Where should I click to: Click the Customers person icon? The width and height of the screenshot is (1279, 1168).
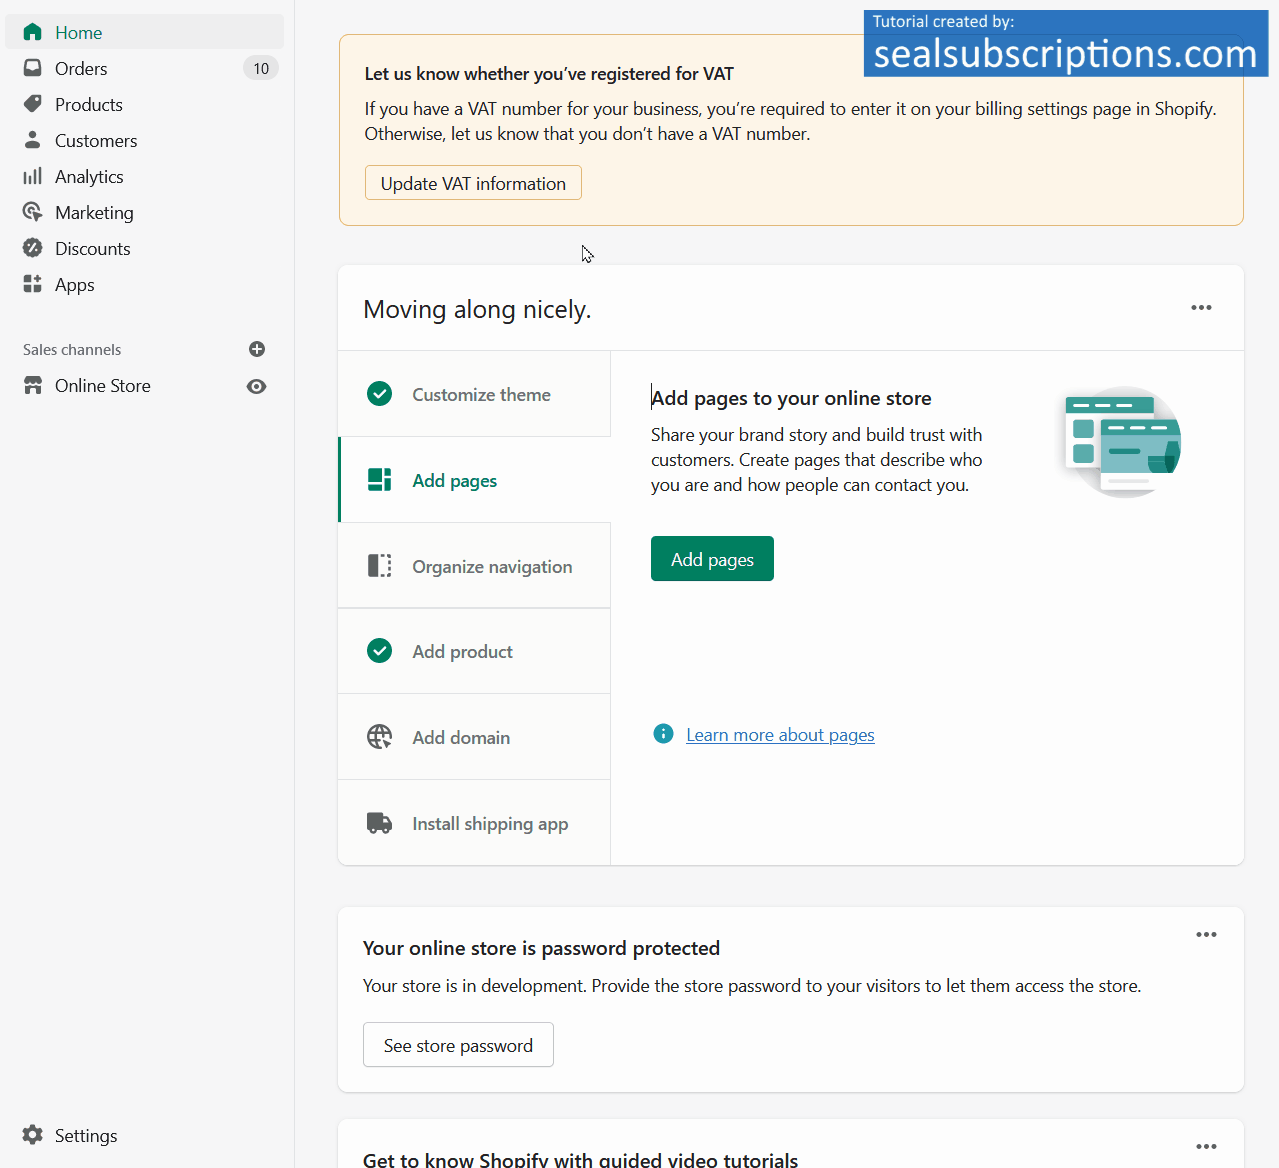tap(33, 140)
